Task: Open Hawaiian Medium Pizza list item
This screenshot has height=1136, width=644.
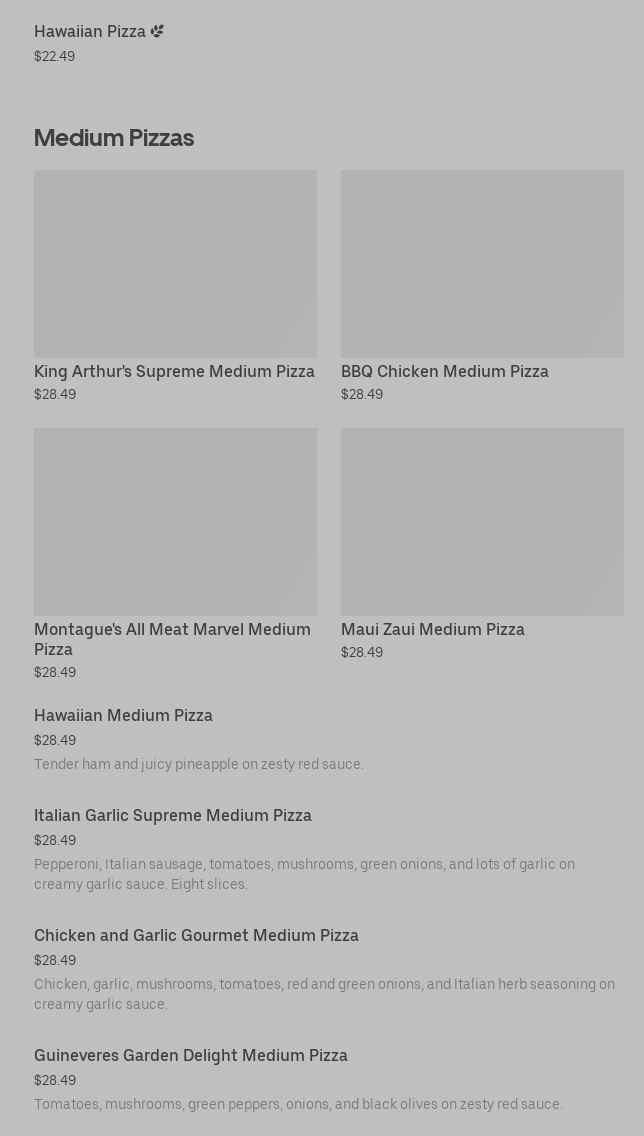Action: click(123, 715)
